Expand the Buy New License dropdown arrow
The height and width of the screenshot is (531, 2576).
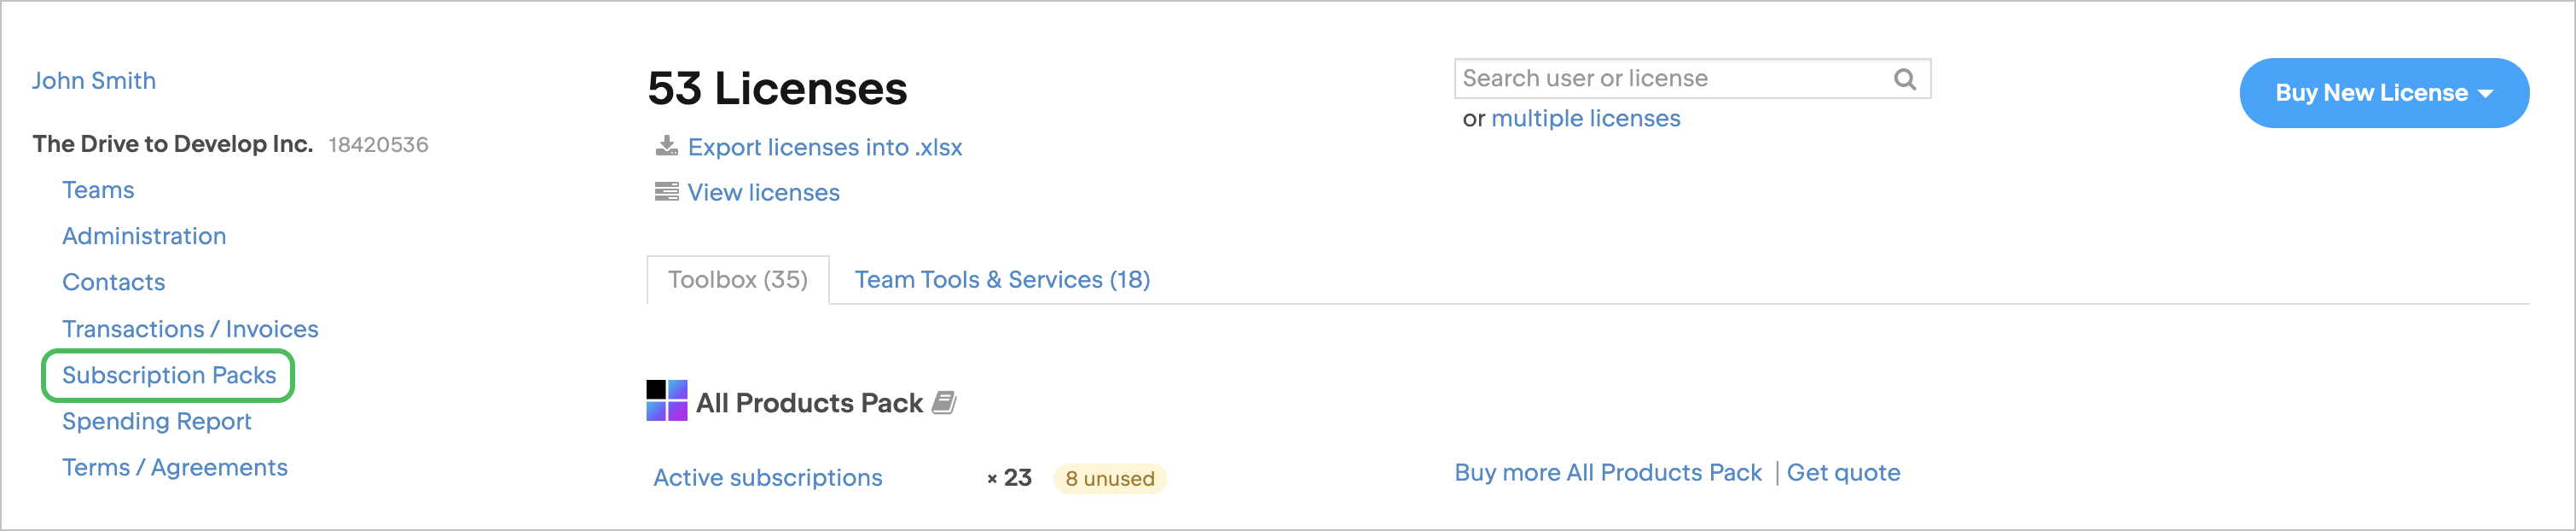[2487, 92]
